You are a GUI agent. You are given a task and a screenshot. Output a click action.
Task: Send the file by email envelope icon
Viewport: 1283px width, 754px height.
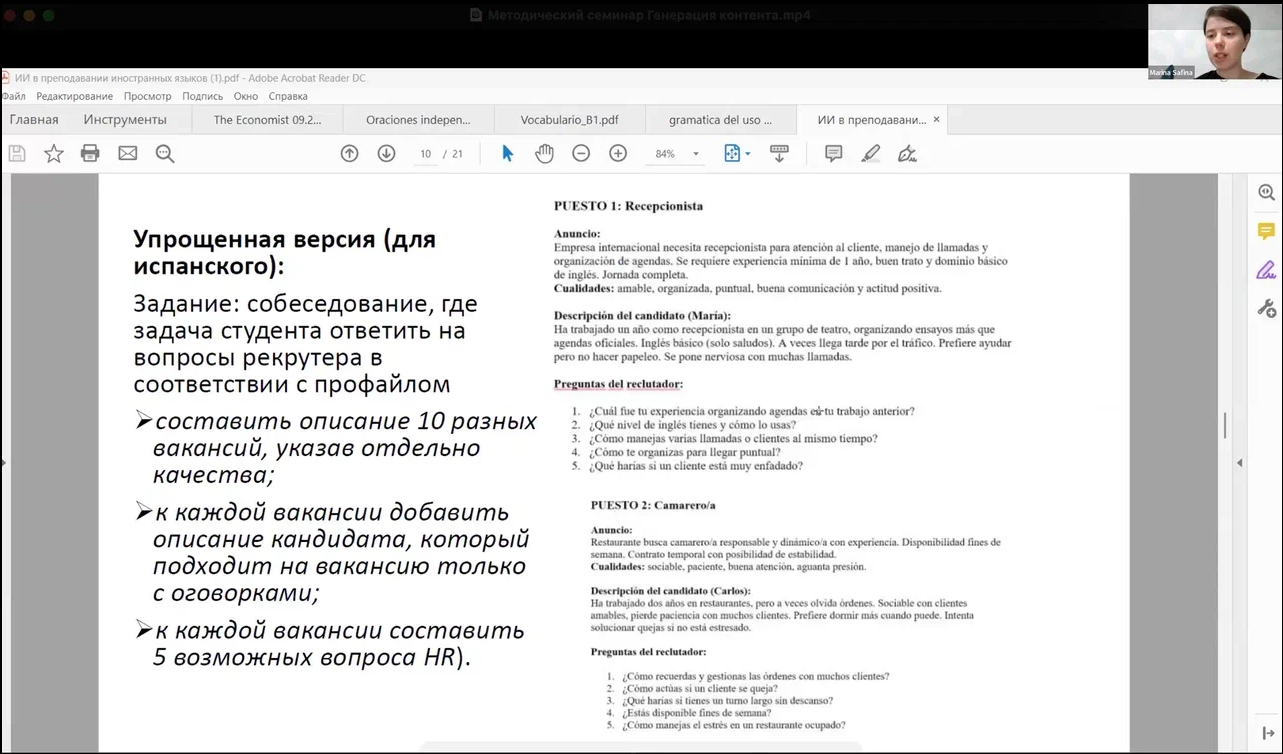click(x=127, y=153)
